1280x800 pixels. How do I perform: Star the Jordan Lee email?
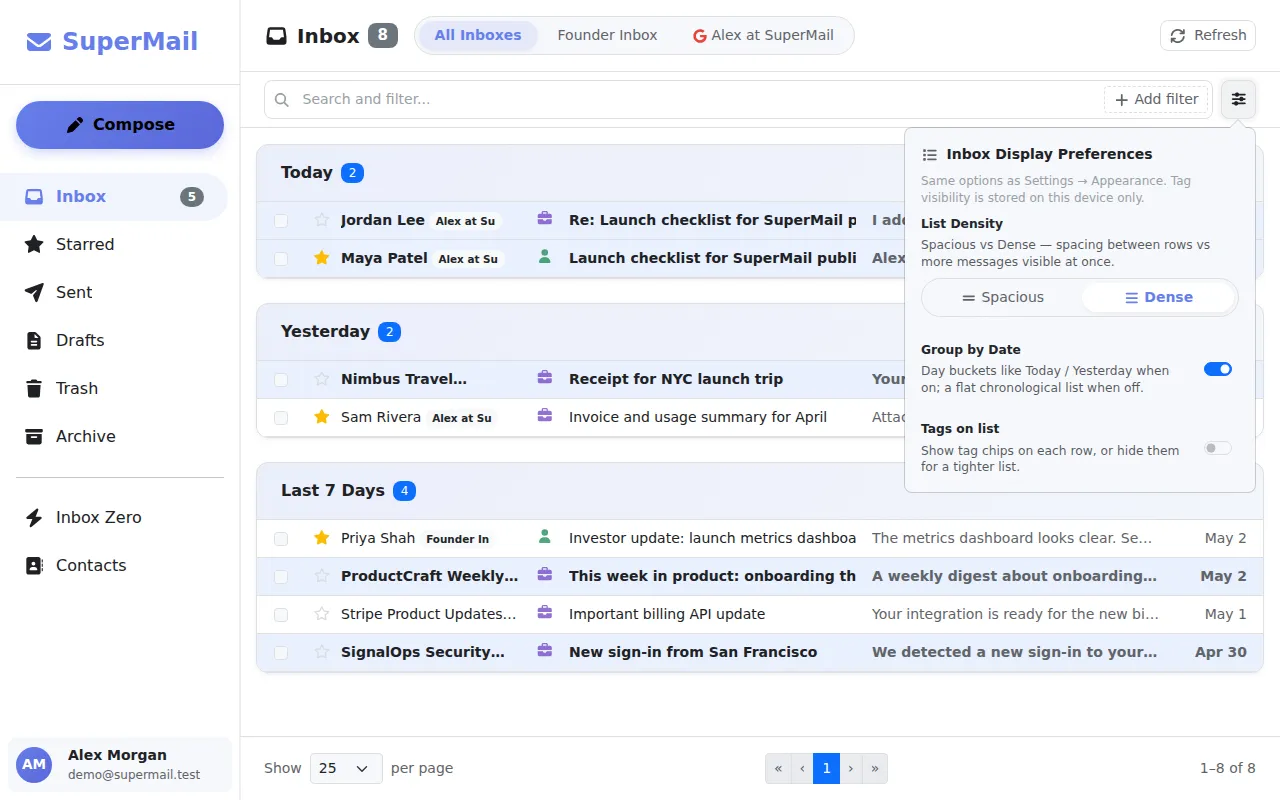(322, 220)
